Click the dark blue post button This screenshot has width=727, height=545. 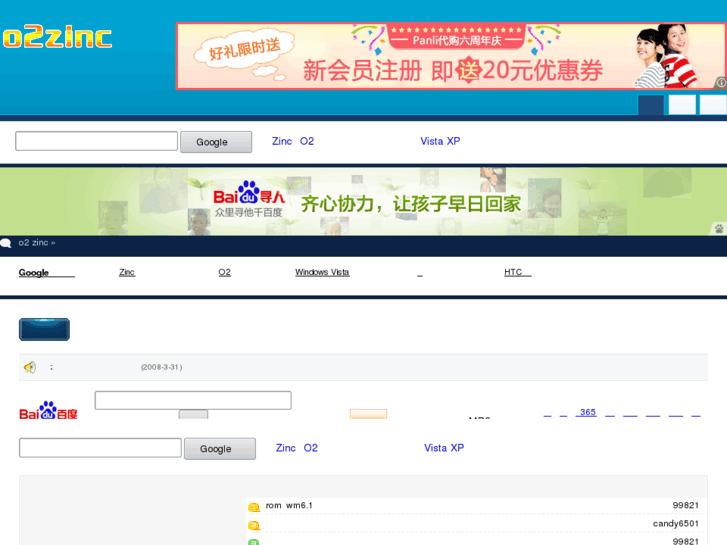pos(45,329)
